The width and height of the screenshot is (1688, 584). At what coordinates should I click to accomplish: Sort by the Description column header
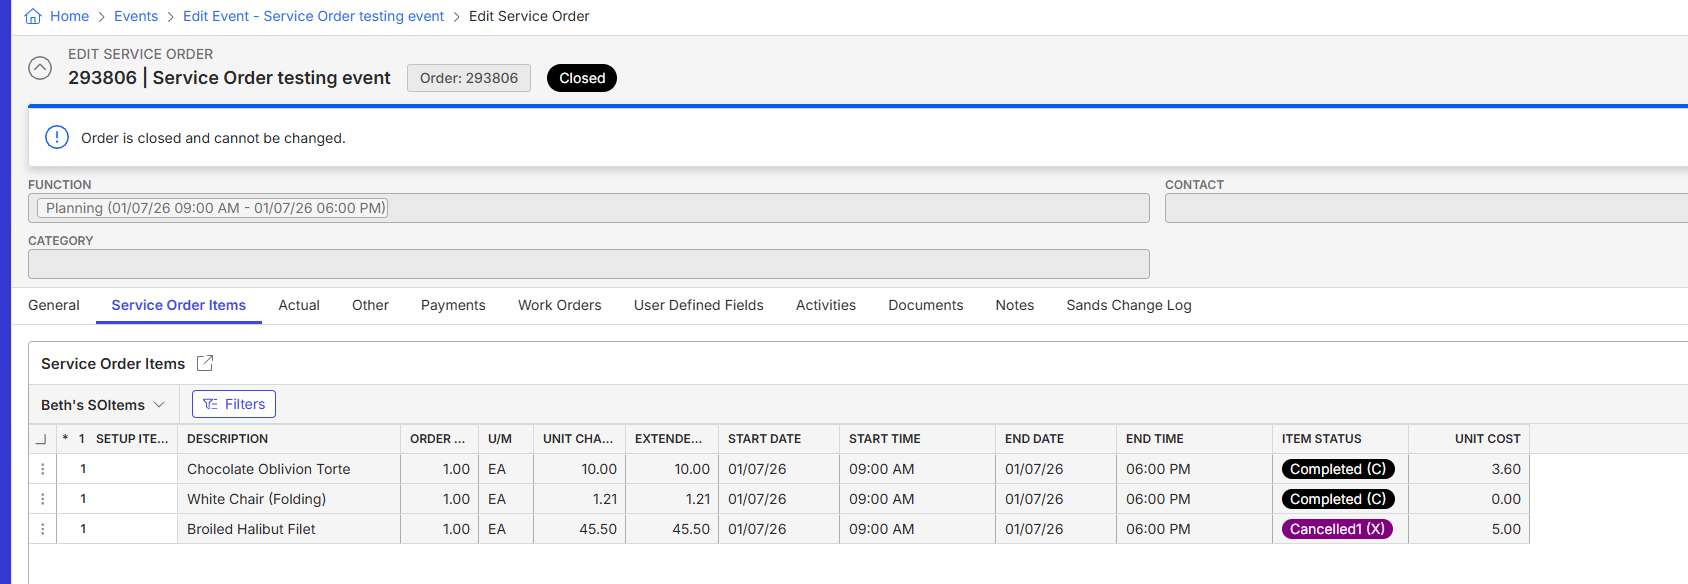click(289, 439)
